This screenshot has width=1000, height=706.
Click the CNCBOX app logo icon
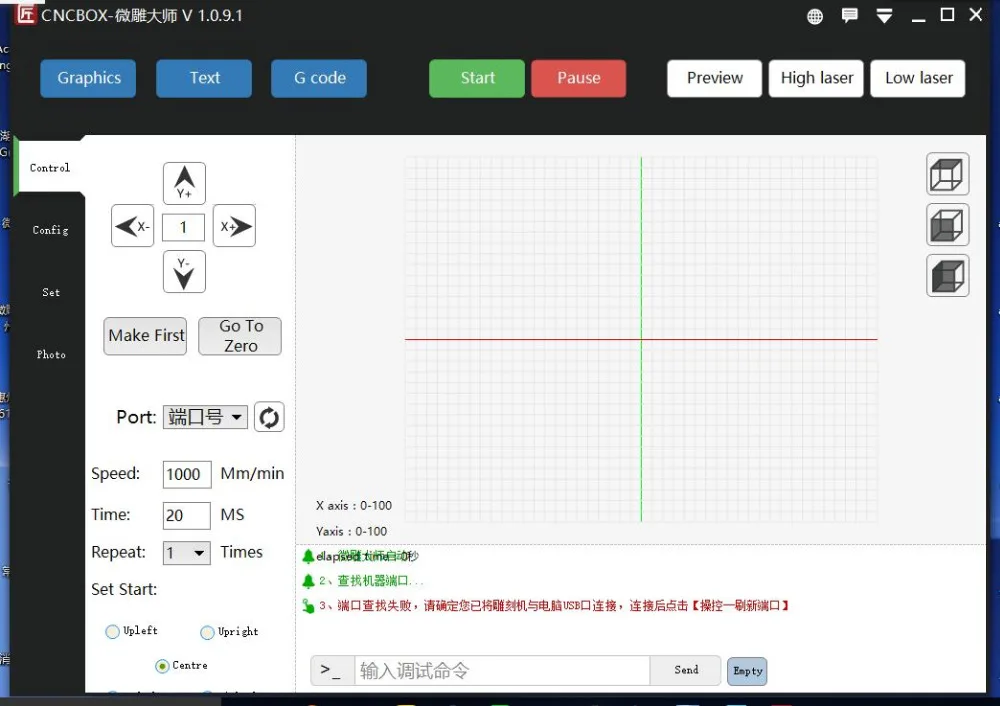(x=26, y=13)
